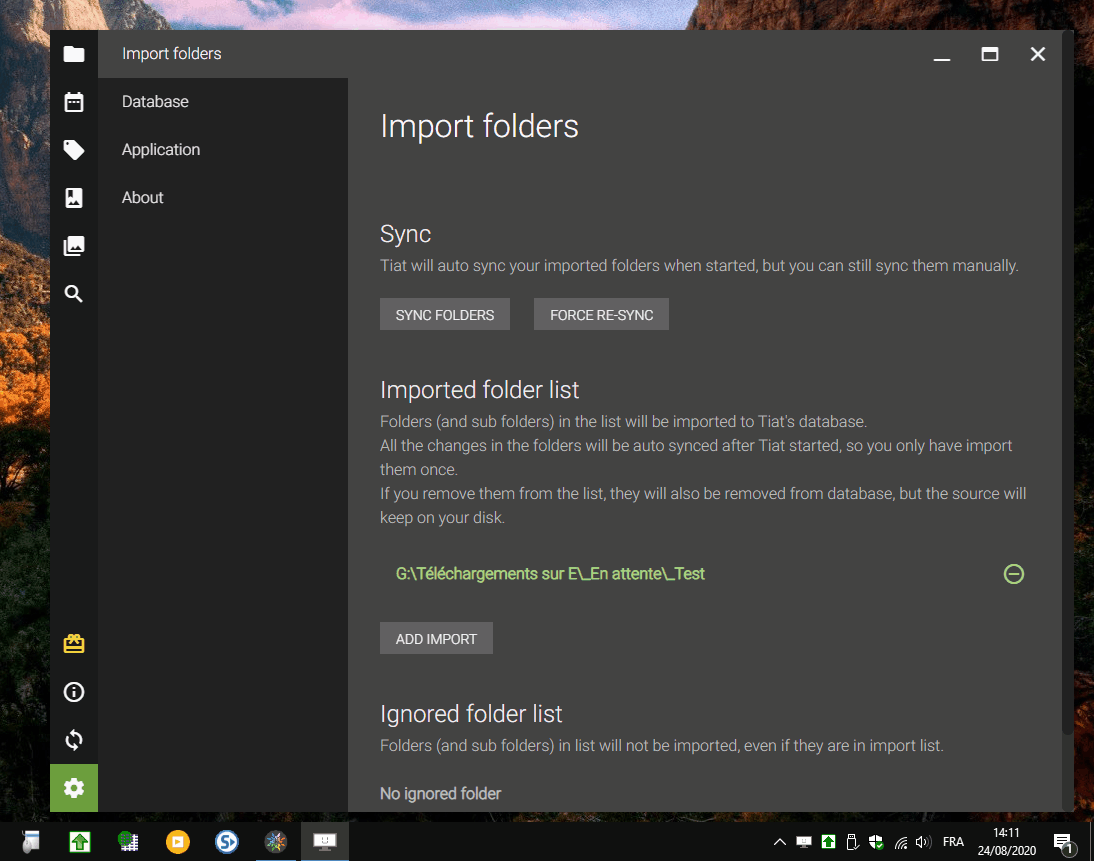The image size is (1094, 861).
Task: Open the yellow round taskbar app
Action: pyautogui.click(x=178, y=842)
